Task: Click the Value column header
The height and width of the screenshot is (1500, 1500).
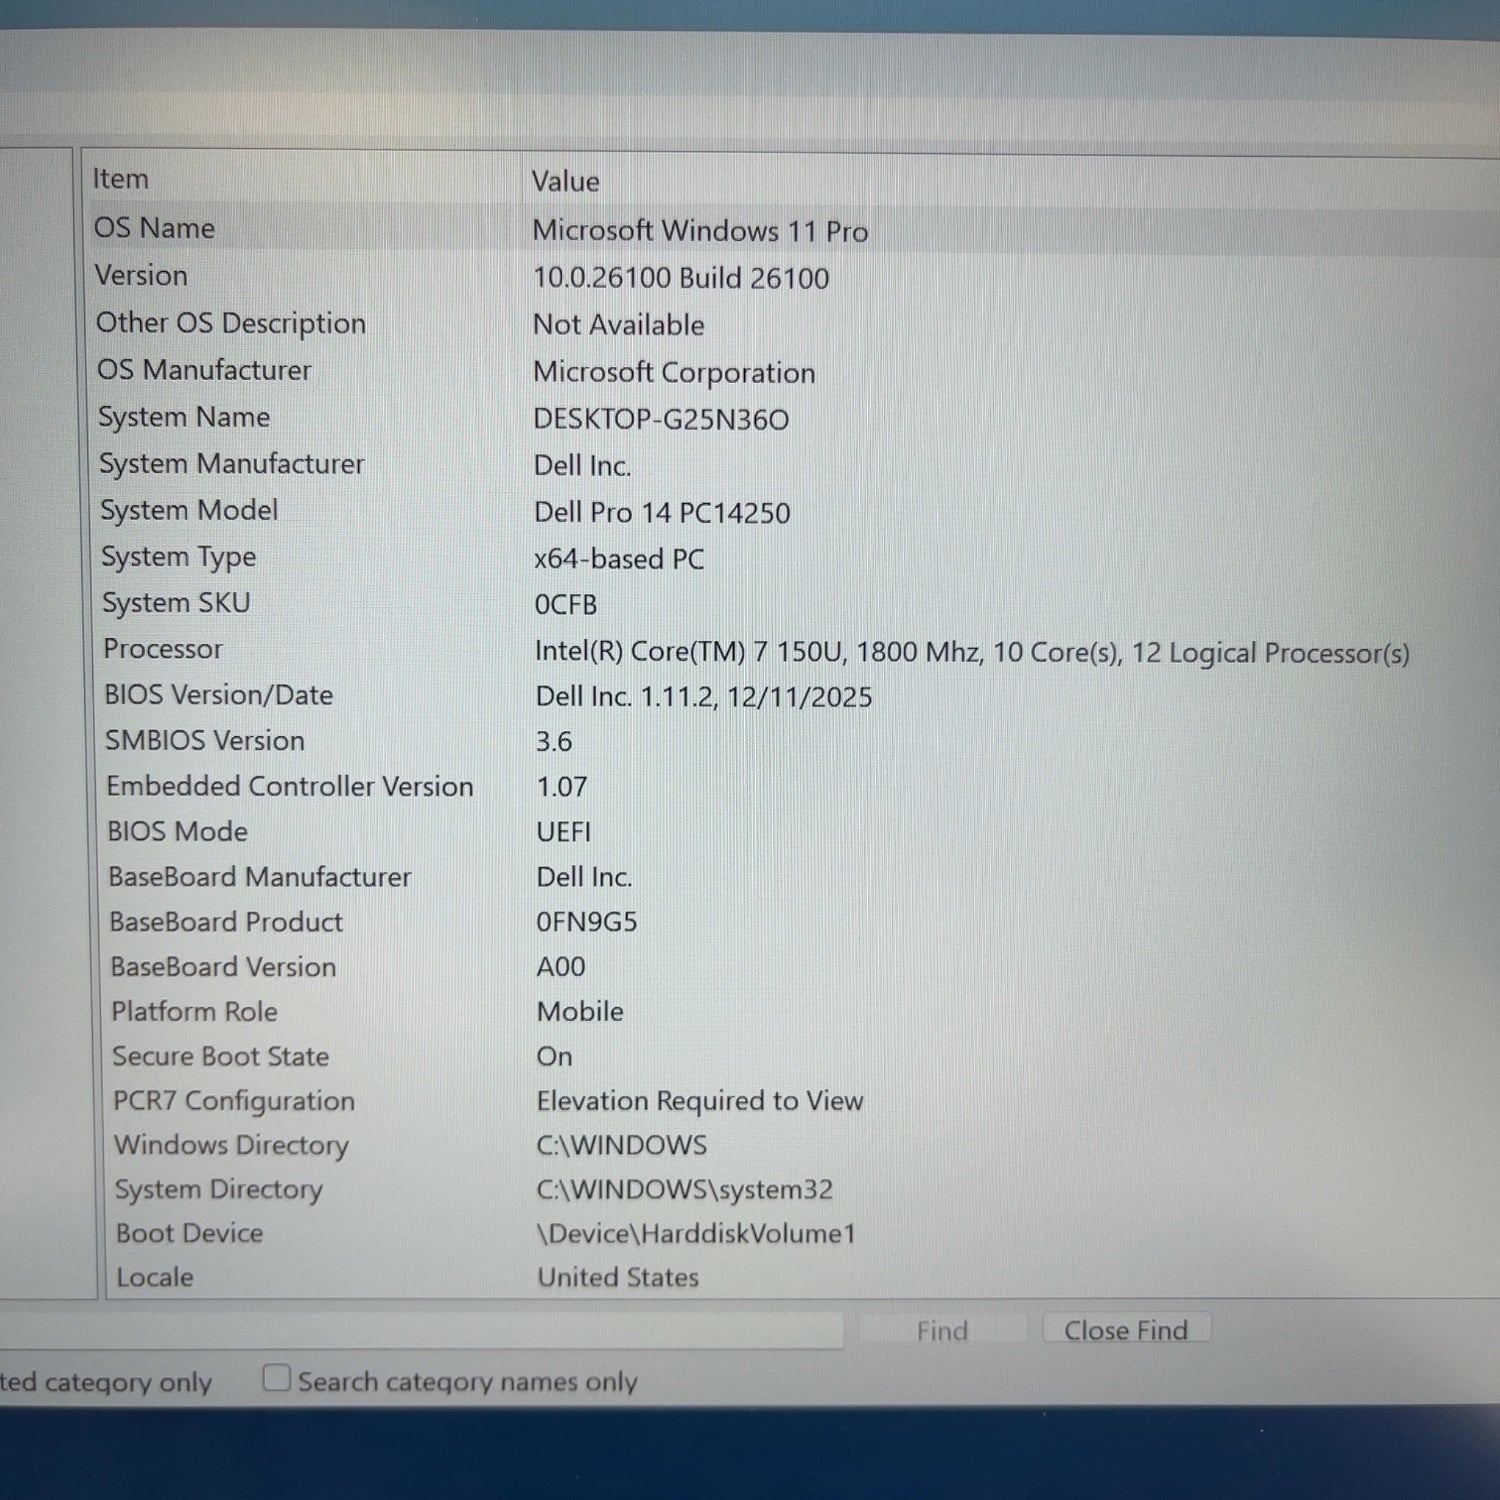Action: (x=565, y=181)
